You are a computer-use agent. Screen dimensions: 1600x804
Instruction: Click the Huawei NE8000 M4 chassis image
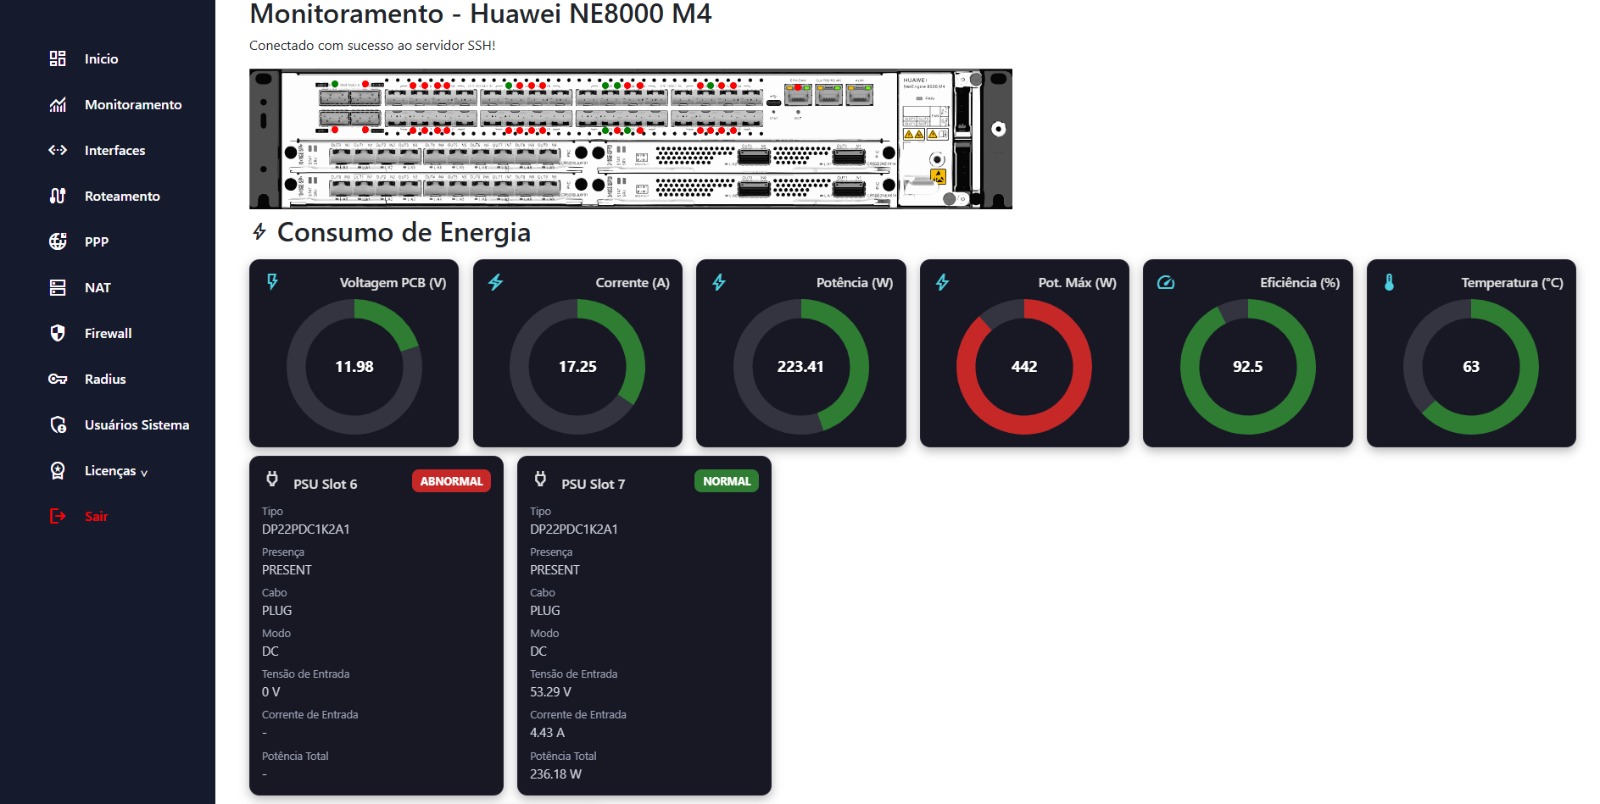coord(630,139)
